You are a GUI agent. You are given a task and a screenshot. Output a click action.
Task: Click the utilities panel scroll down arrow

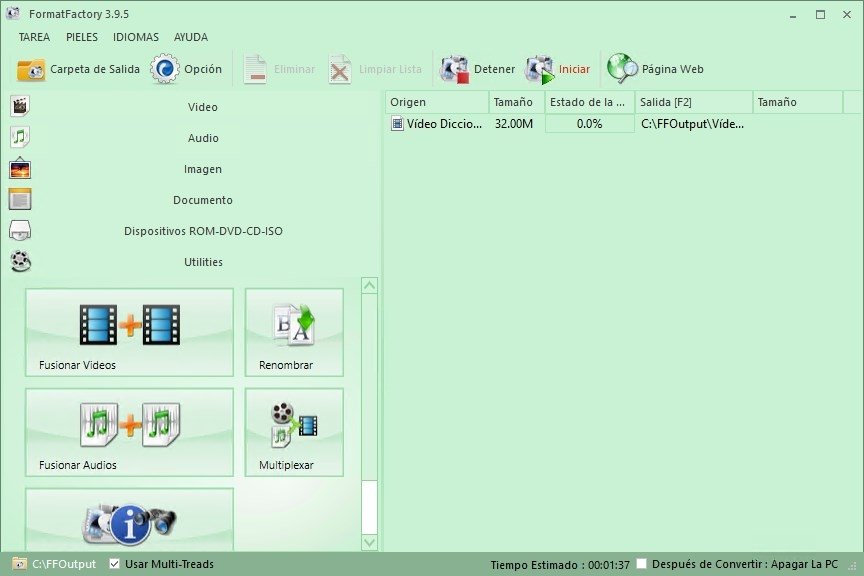pos(370,543)
